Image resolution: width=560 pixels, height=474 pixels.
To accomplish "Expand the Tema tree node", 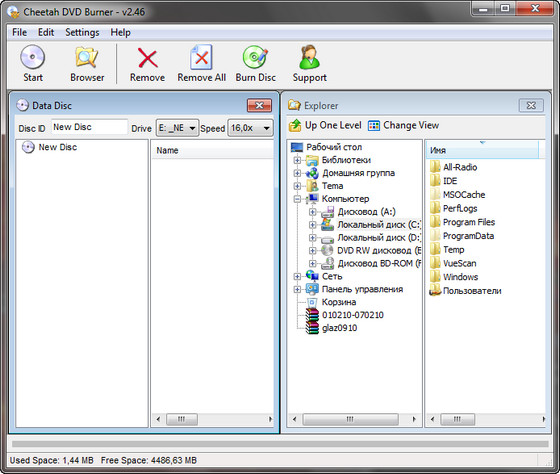I will tap(297, 186).
